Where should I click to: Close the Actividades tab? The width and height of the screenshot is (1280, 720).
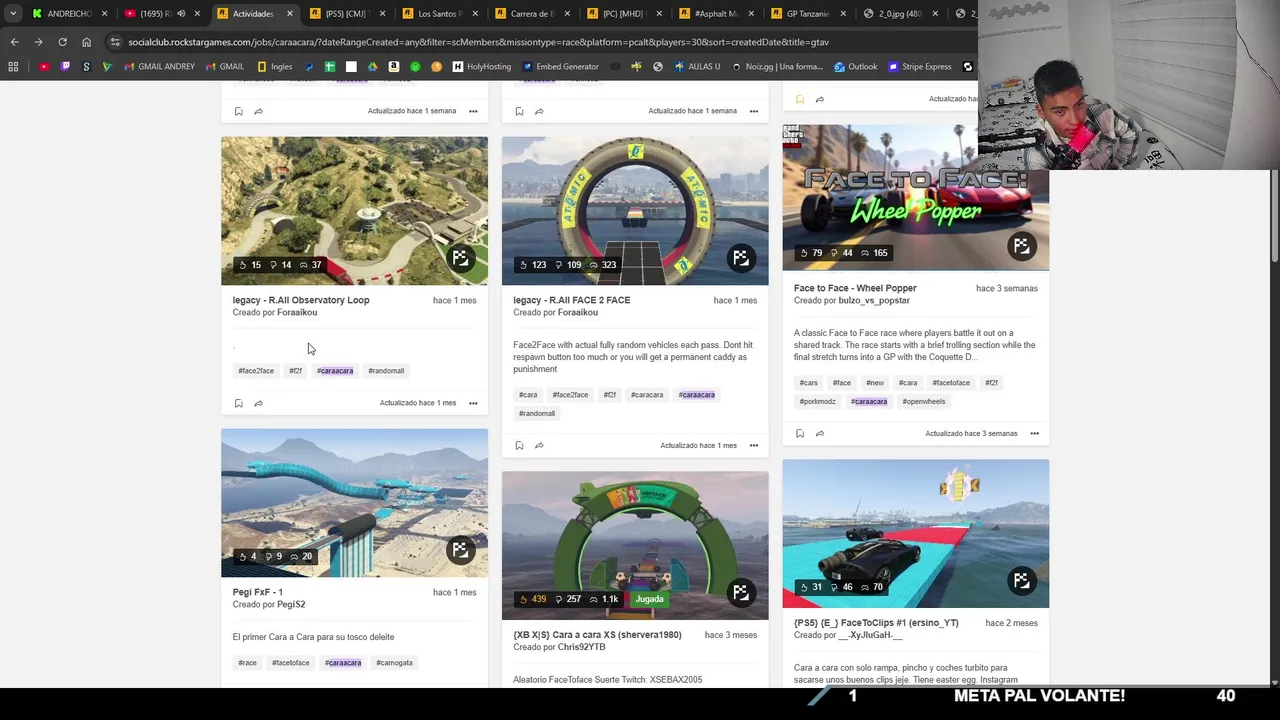pyautogui.click(x=290, y=14)
